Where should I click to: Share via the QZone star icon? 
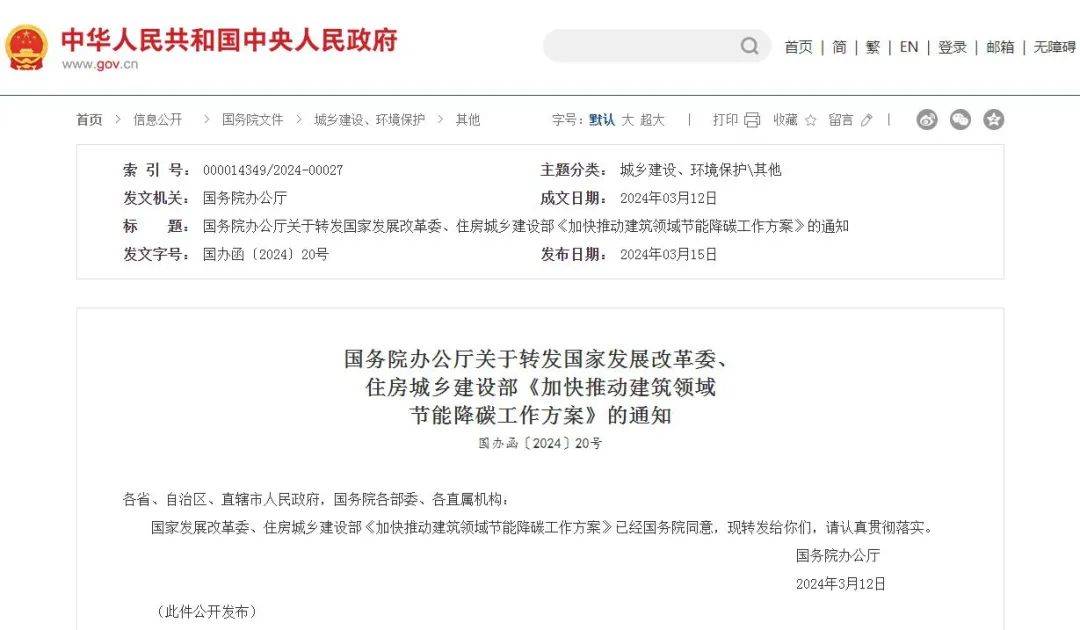click(993, 120)
